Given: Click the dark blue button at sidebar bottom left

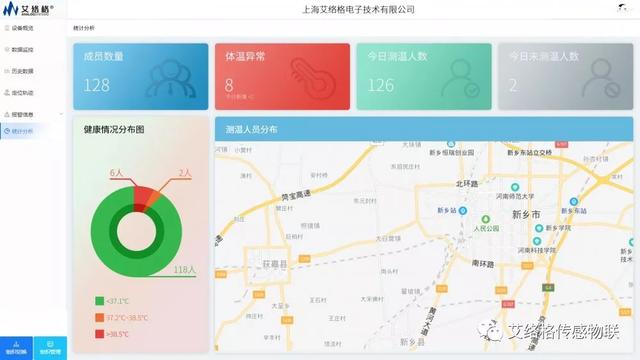Looking at the screenshot, I should [x=16, y=348].
